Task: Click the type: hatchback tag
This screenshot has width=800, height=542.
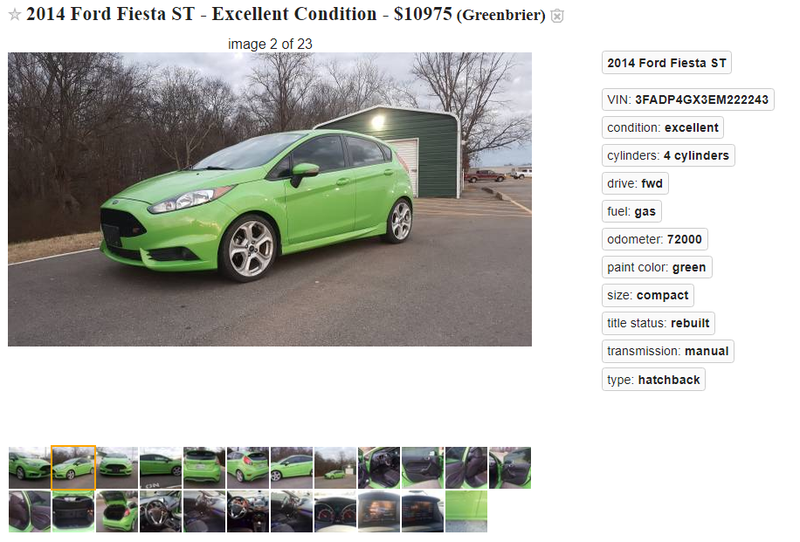Action: coord(654,380)
